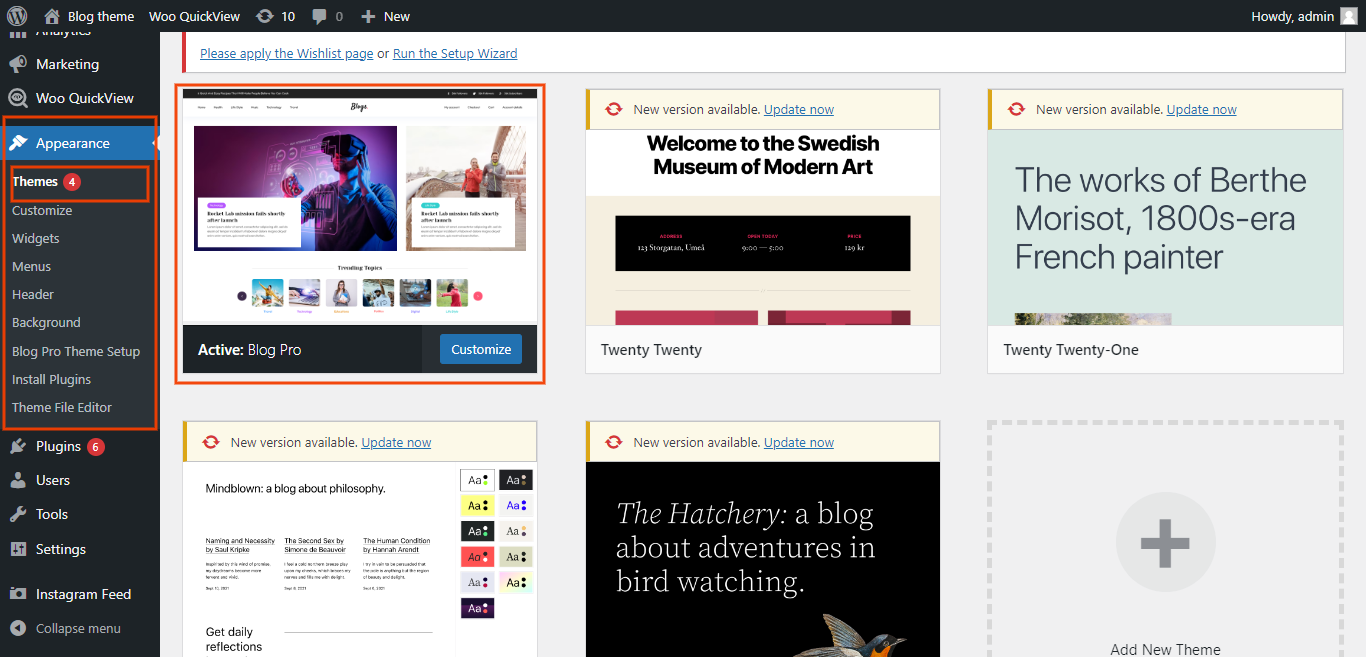
Task: Open the Theme File Editor submenu
Action: click(62, 407)
